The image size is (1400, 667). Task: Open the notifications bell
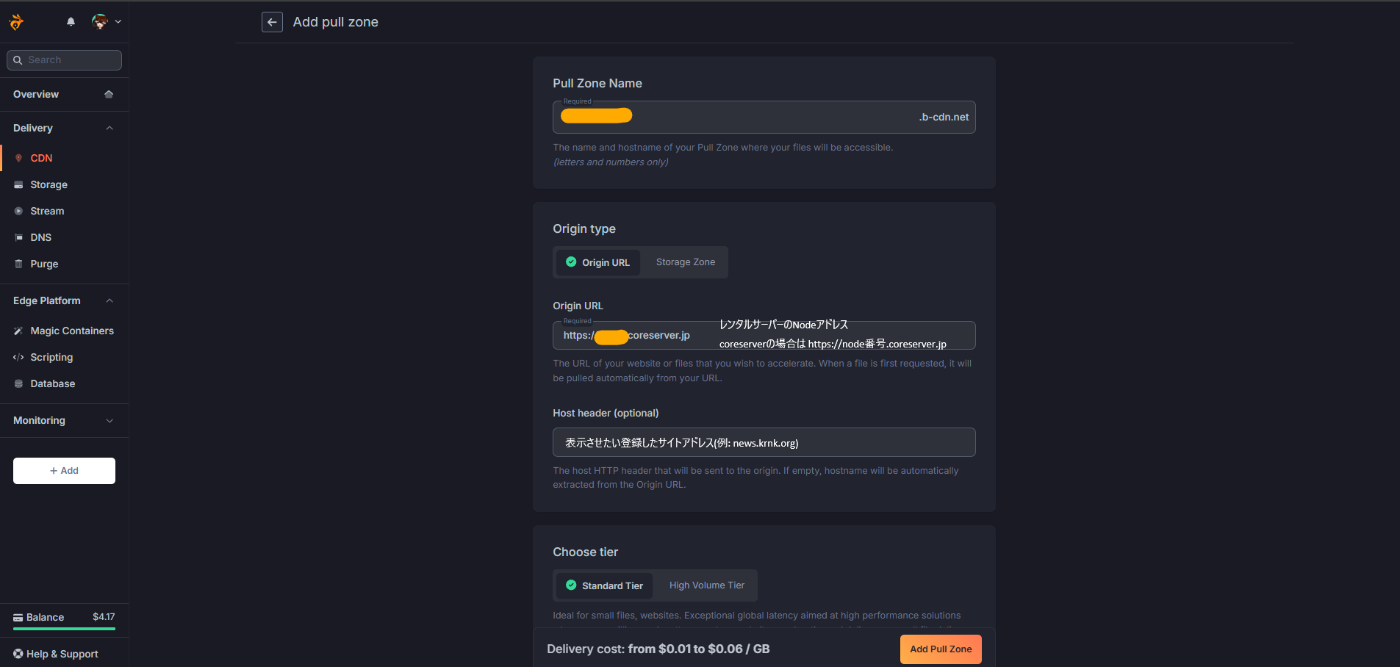coord(71,21)
